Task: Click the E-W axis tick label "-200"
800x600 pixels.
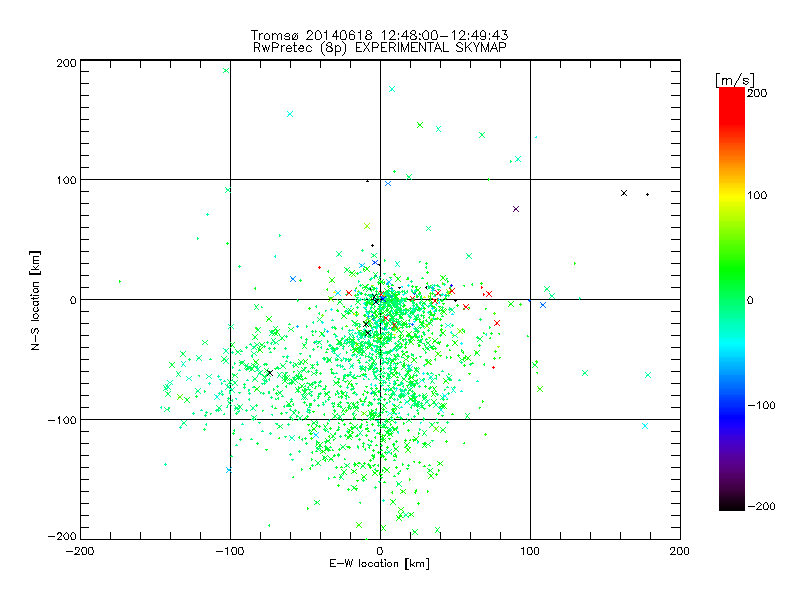Action: click(x=80, y=551)
